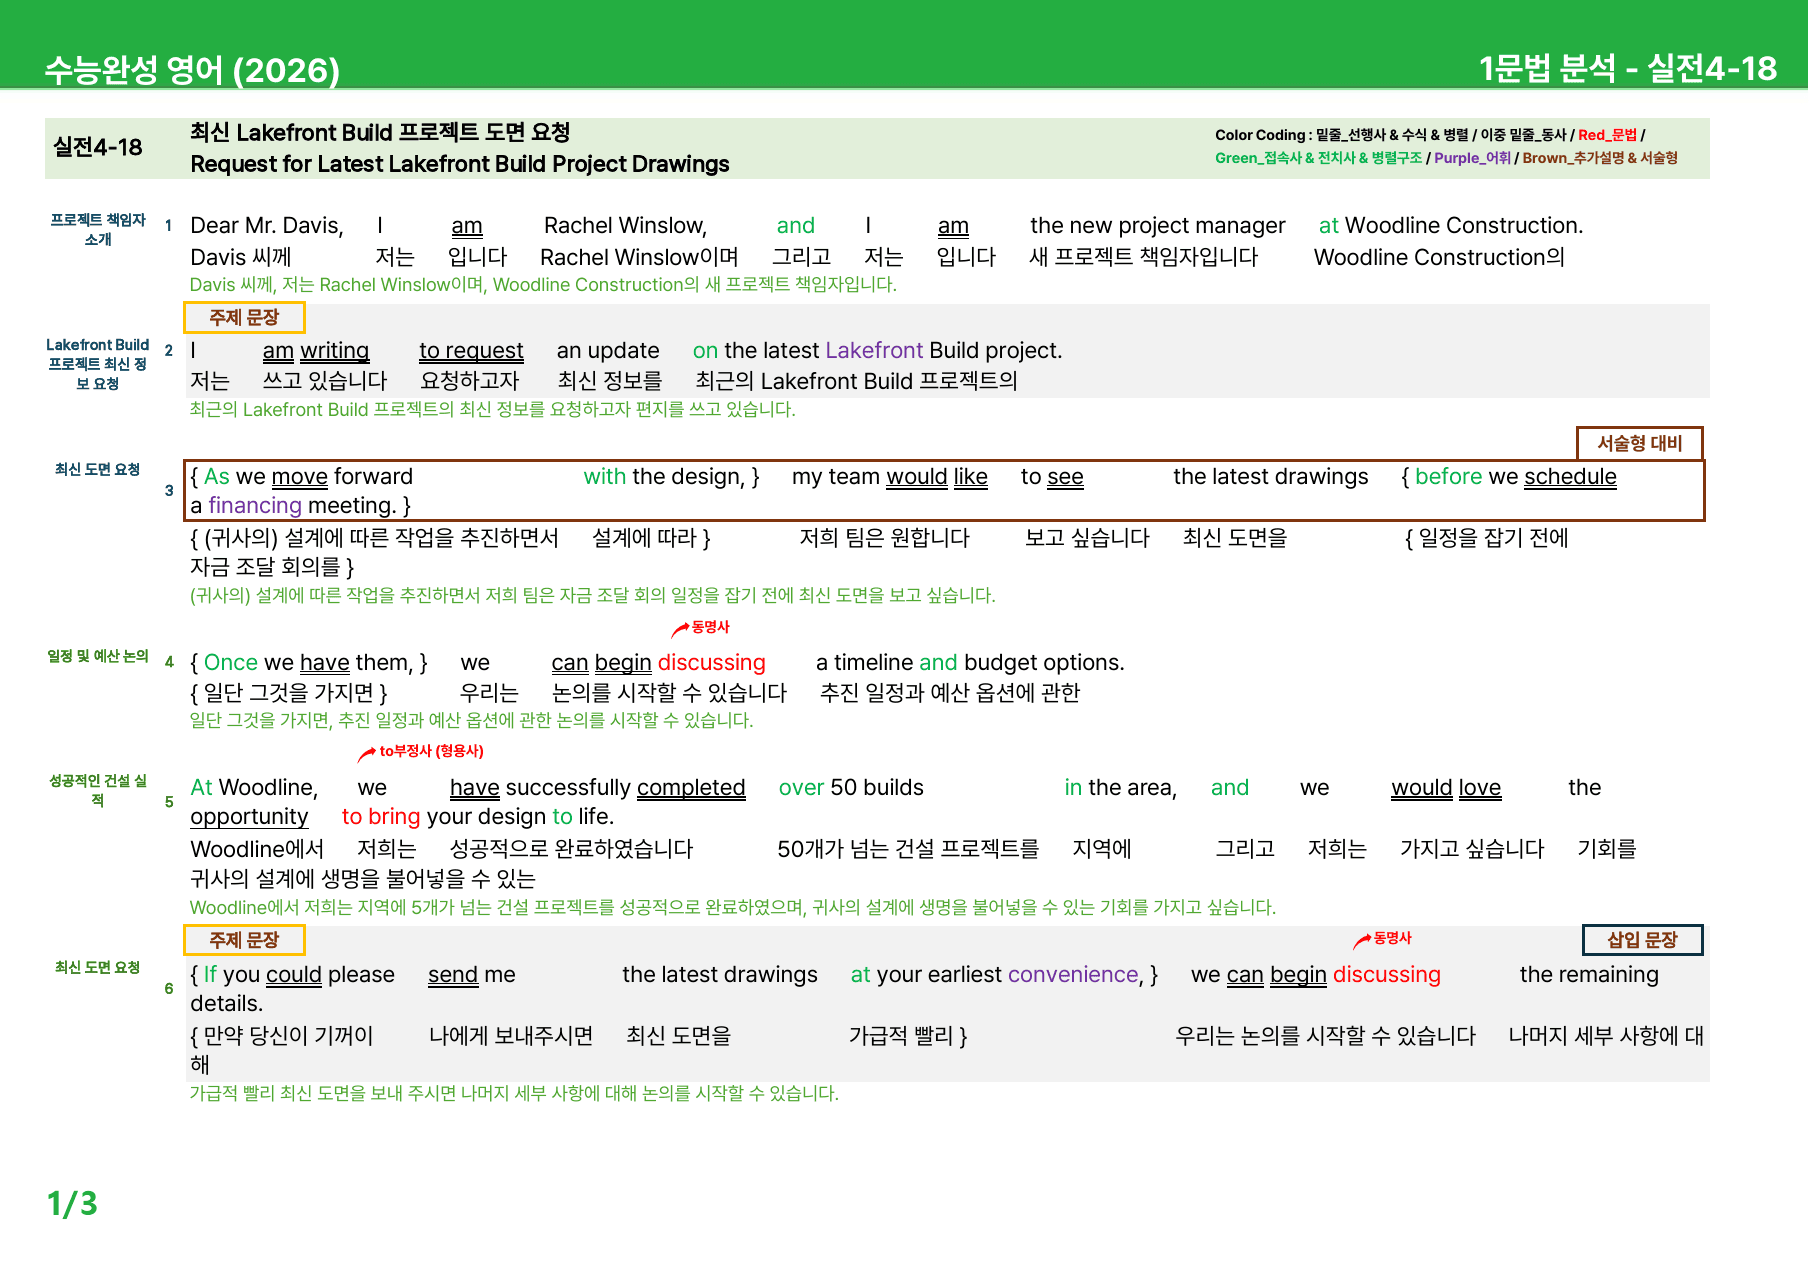1809x1278 pixels.
Task: Click the 동명사 annotation above sentence 6
Action: click(x=1383, y=938)
